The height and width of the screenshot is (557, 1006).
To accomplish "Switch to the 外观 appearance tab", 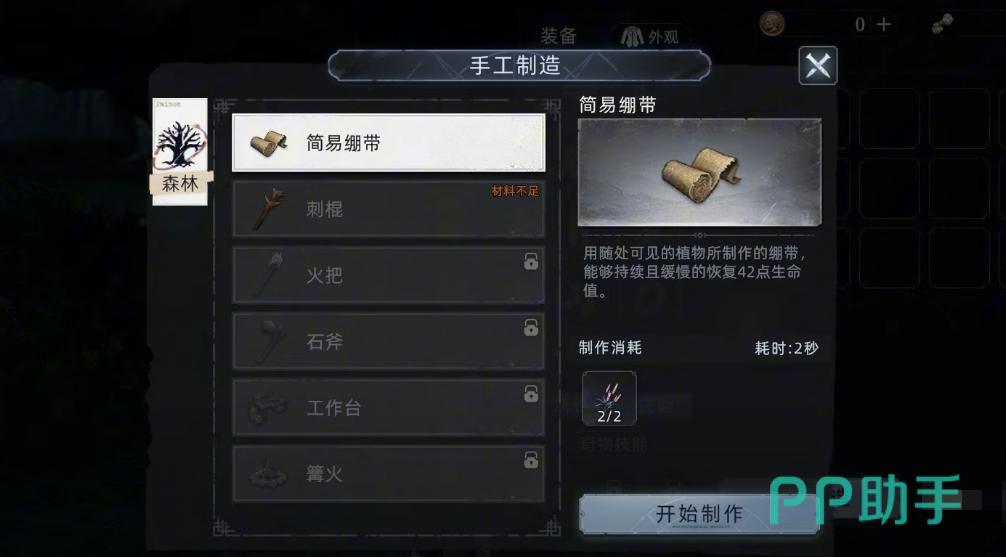I will pyautogui.click(x=650, y=37).
